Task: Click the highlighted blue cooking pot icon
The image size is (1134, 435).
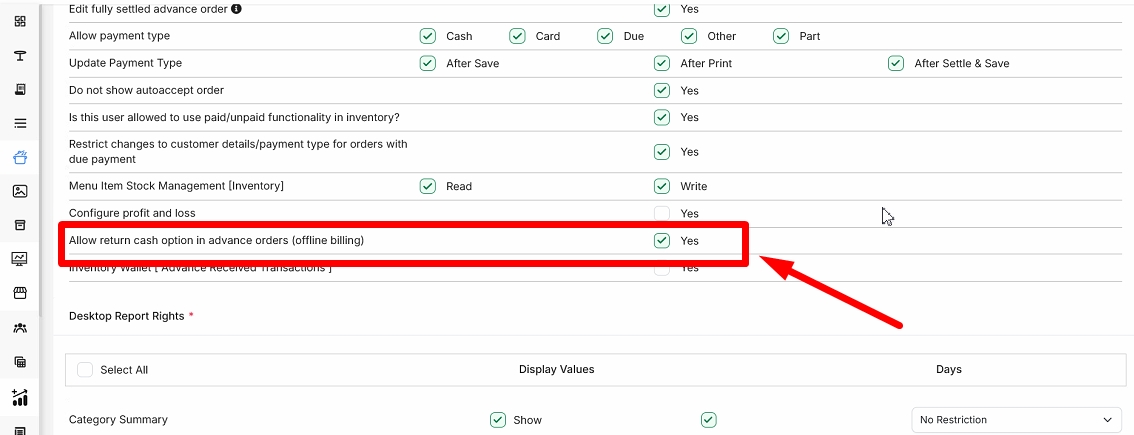Action: (20, 157)
